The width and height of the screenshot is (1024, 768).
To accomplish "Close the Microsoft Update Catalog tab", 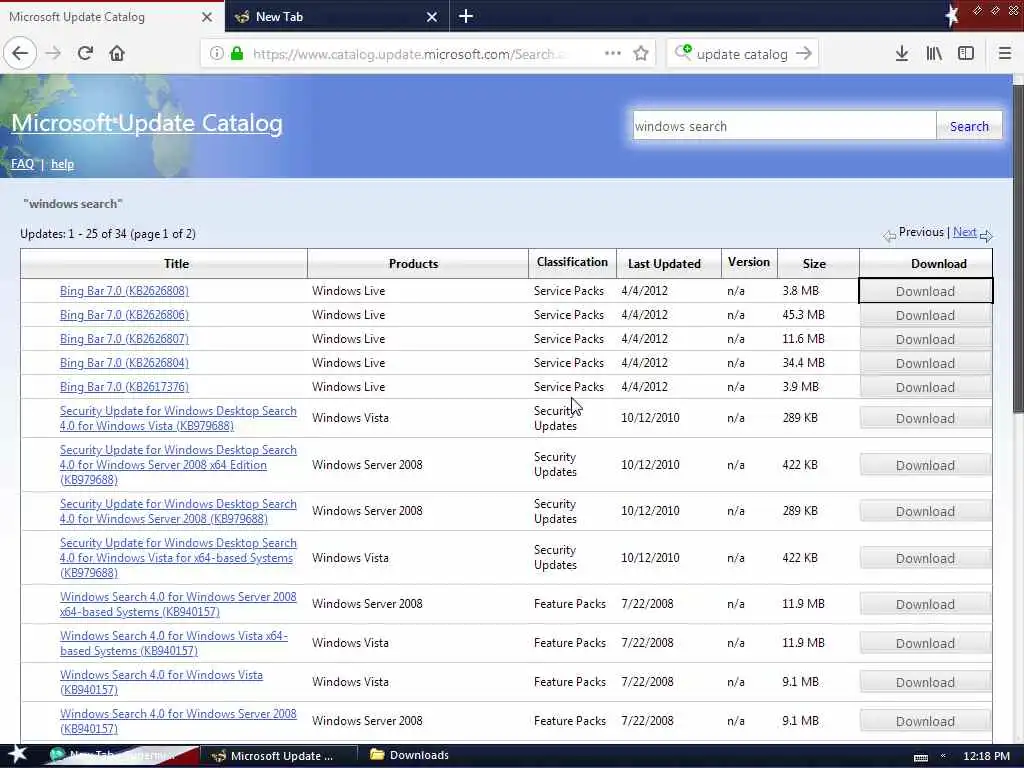I will (x=207, y=17).
